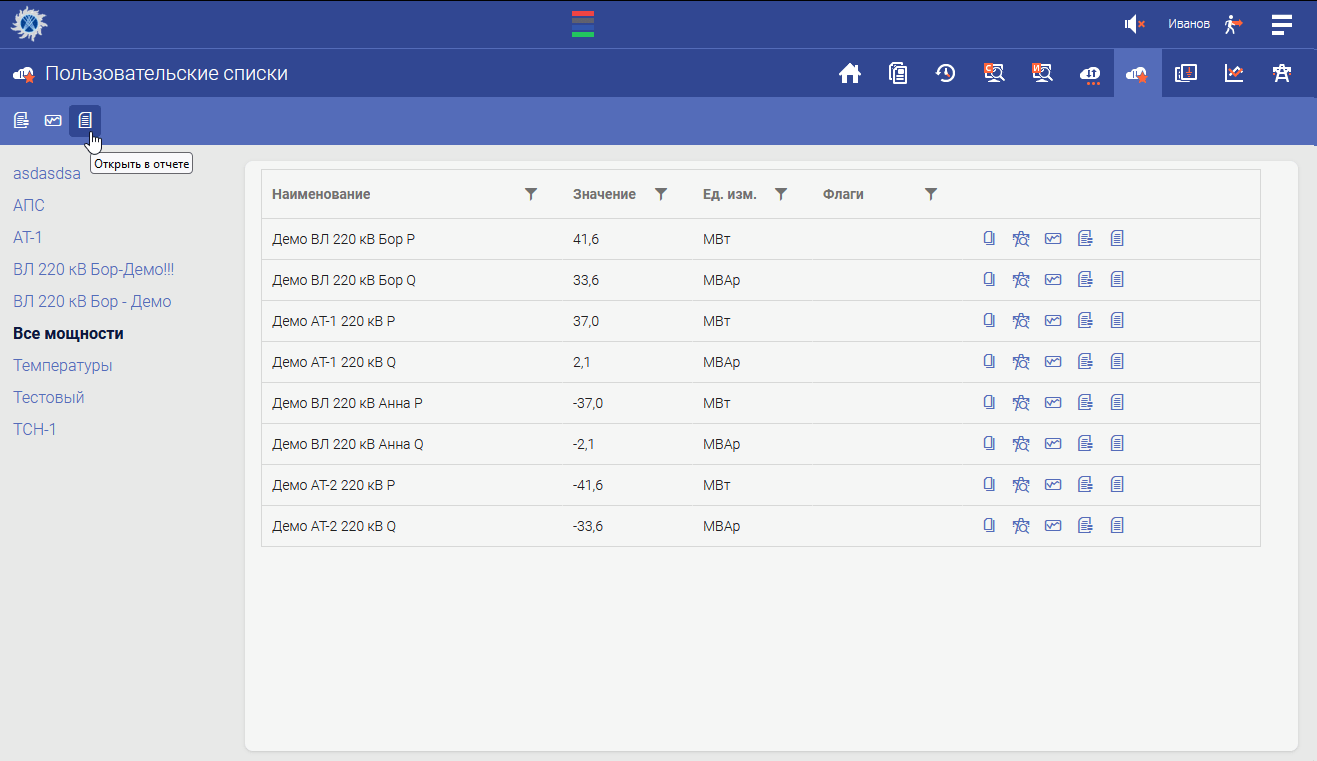1317x761 pixels.
Task: Open the hamburger main menu
Action: [1282, 24]
